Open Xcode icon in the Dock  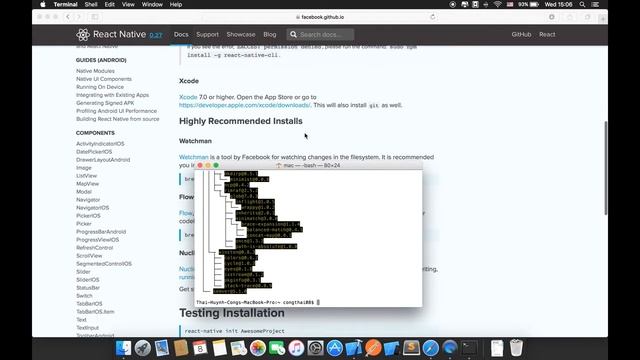tap(353, 348)
